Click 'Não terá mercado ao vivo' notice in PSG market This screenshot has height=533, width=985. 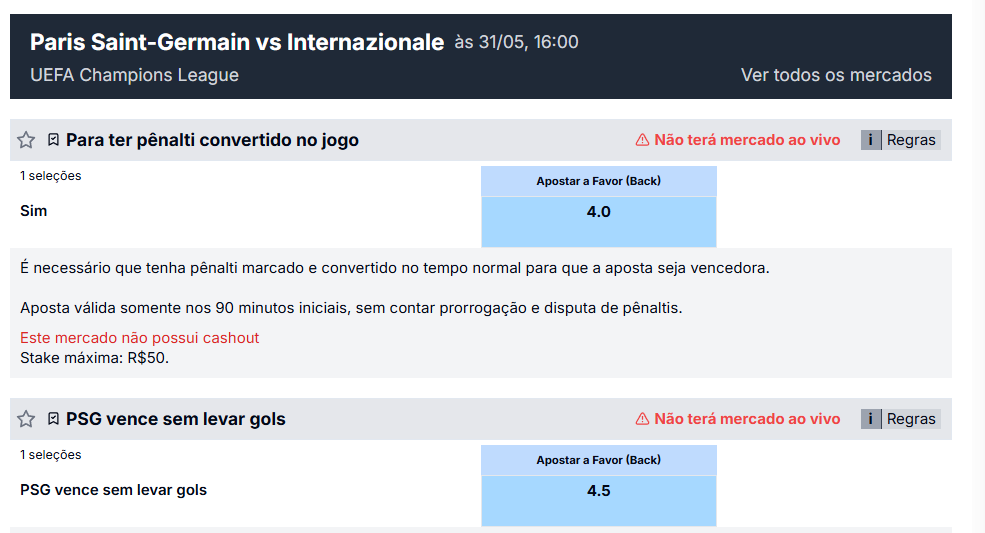(x=747, y=419)
